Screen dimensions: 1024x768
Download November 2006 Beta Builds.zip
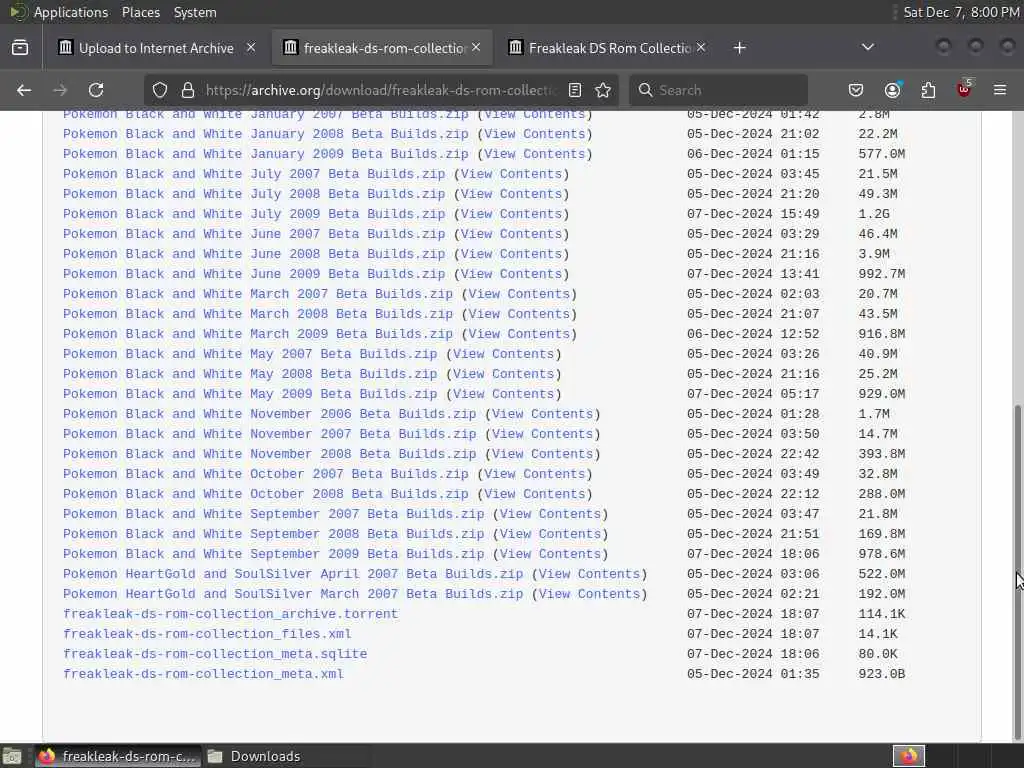[270, 414]
